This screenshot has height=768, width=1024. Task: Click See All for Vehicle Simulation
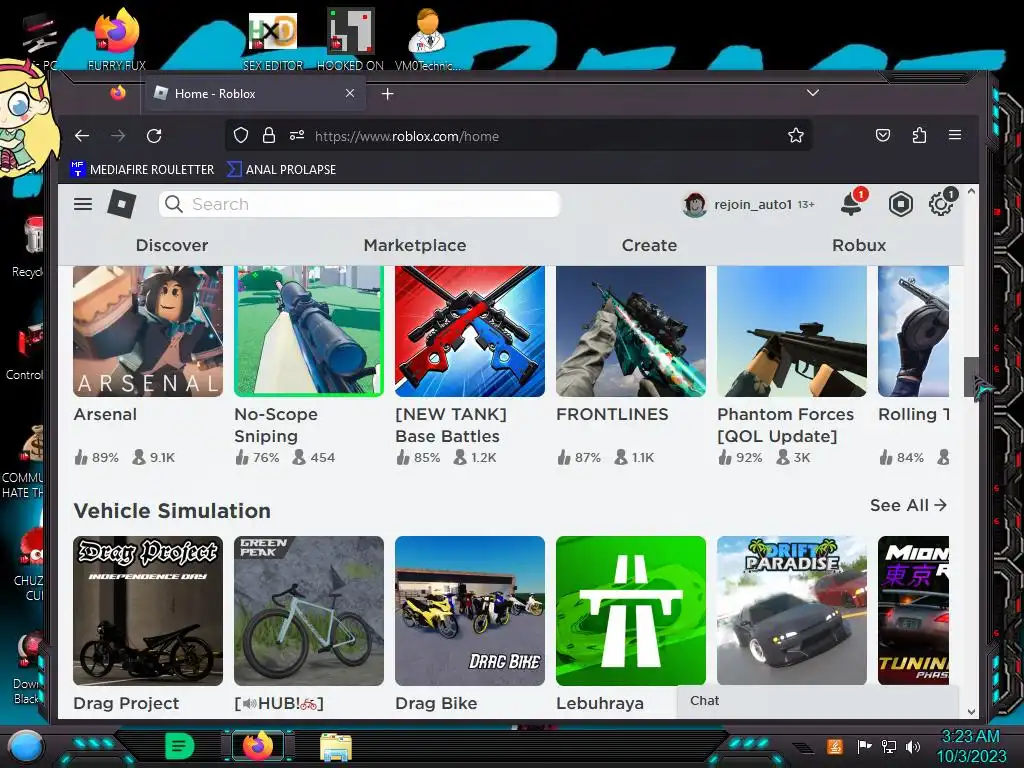[x=908, y=505]
